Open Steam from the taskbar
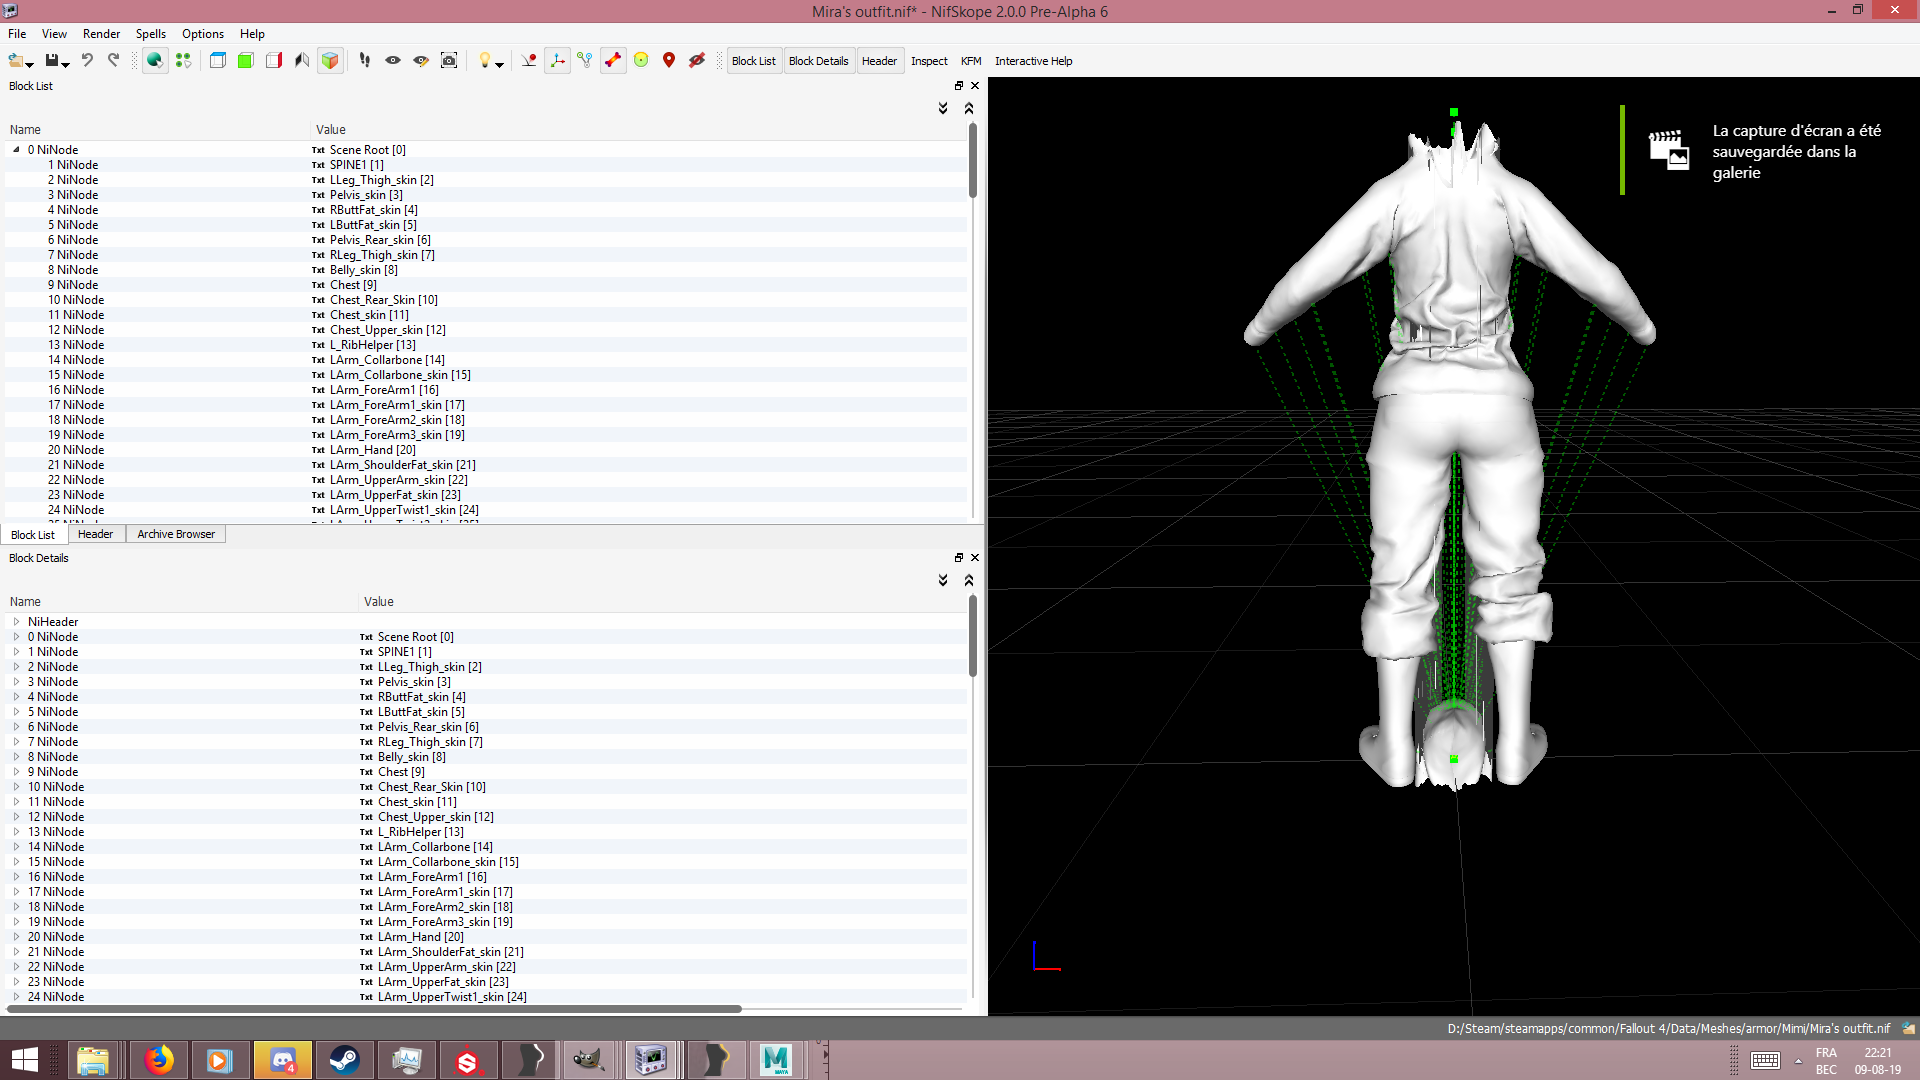 [345, 1060]
